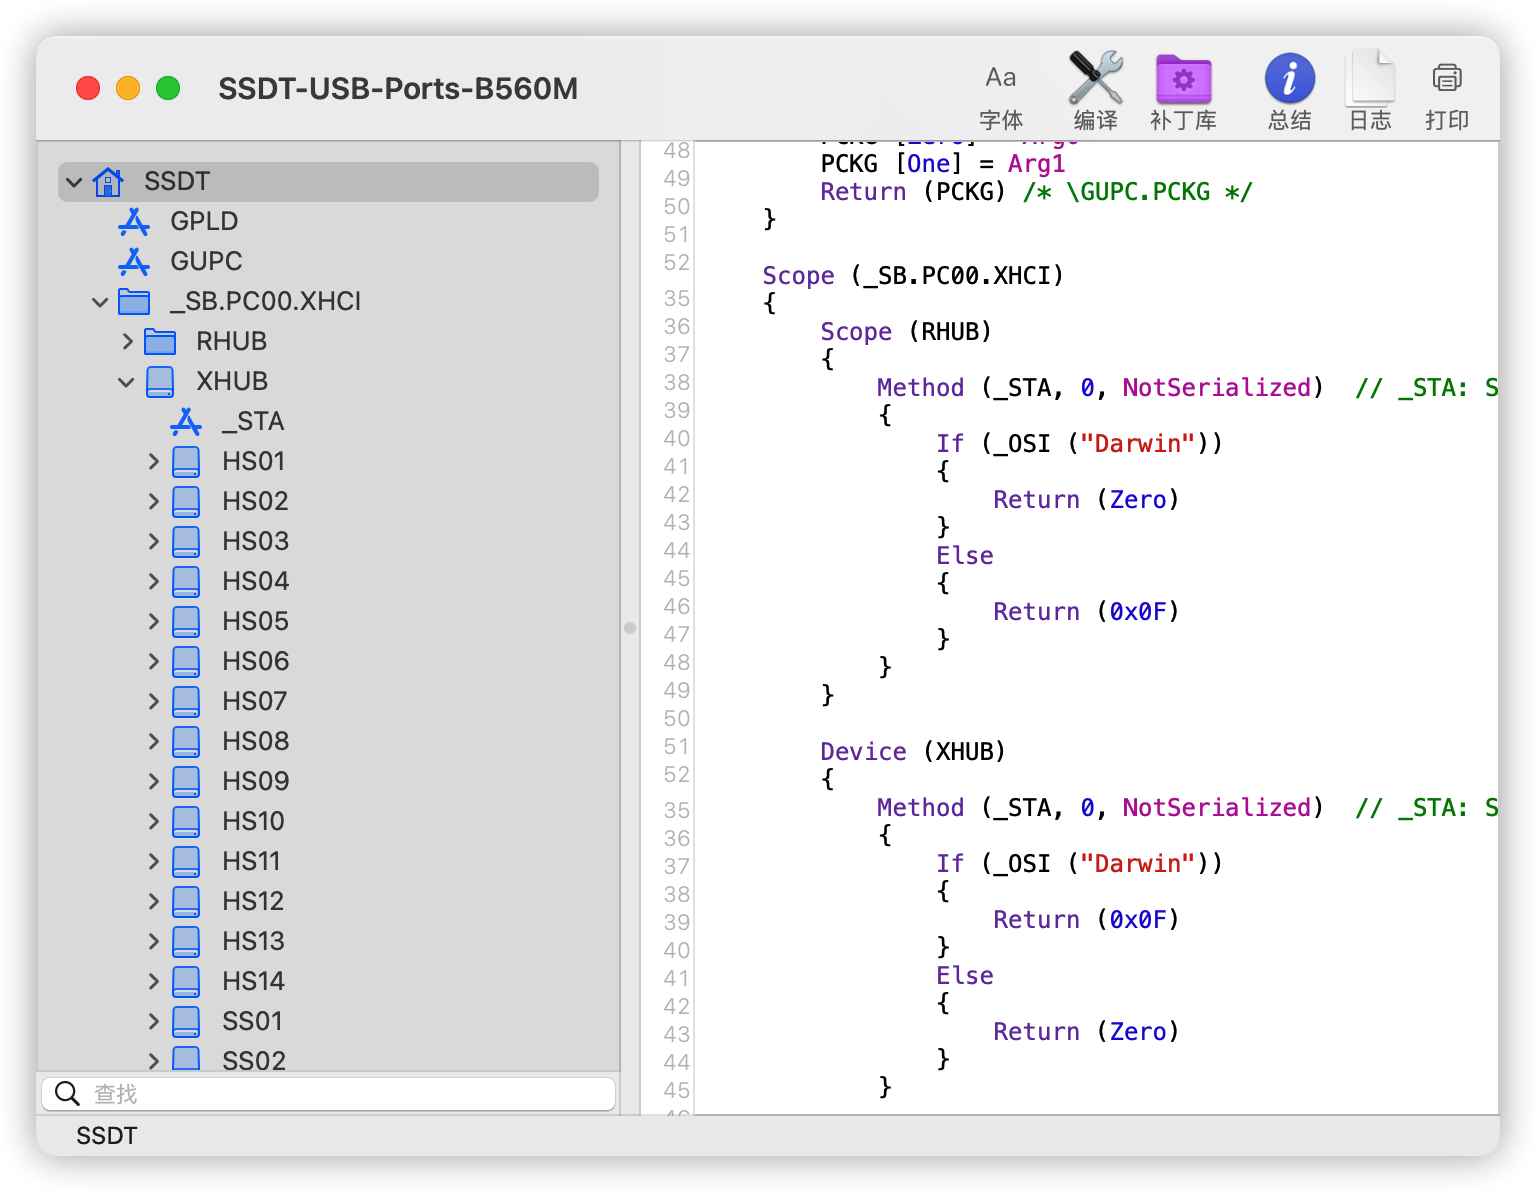Select the HS10 tree row label

(x=253, y=821)
